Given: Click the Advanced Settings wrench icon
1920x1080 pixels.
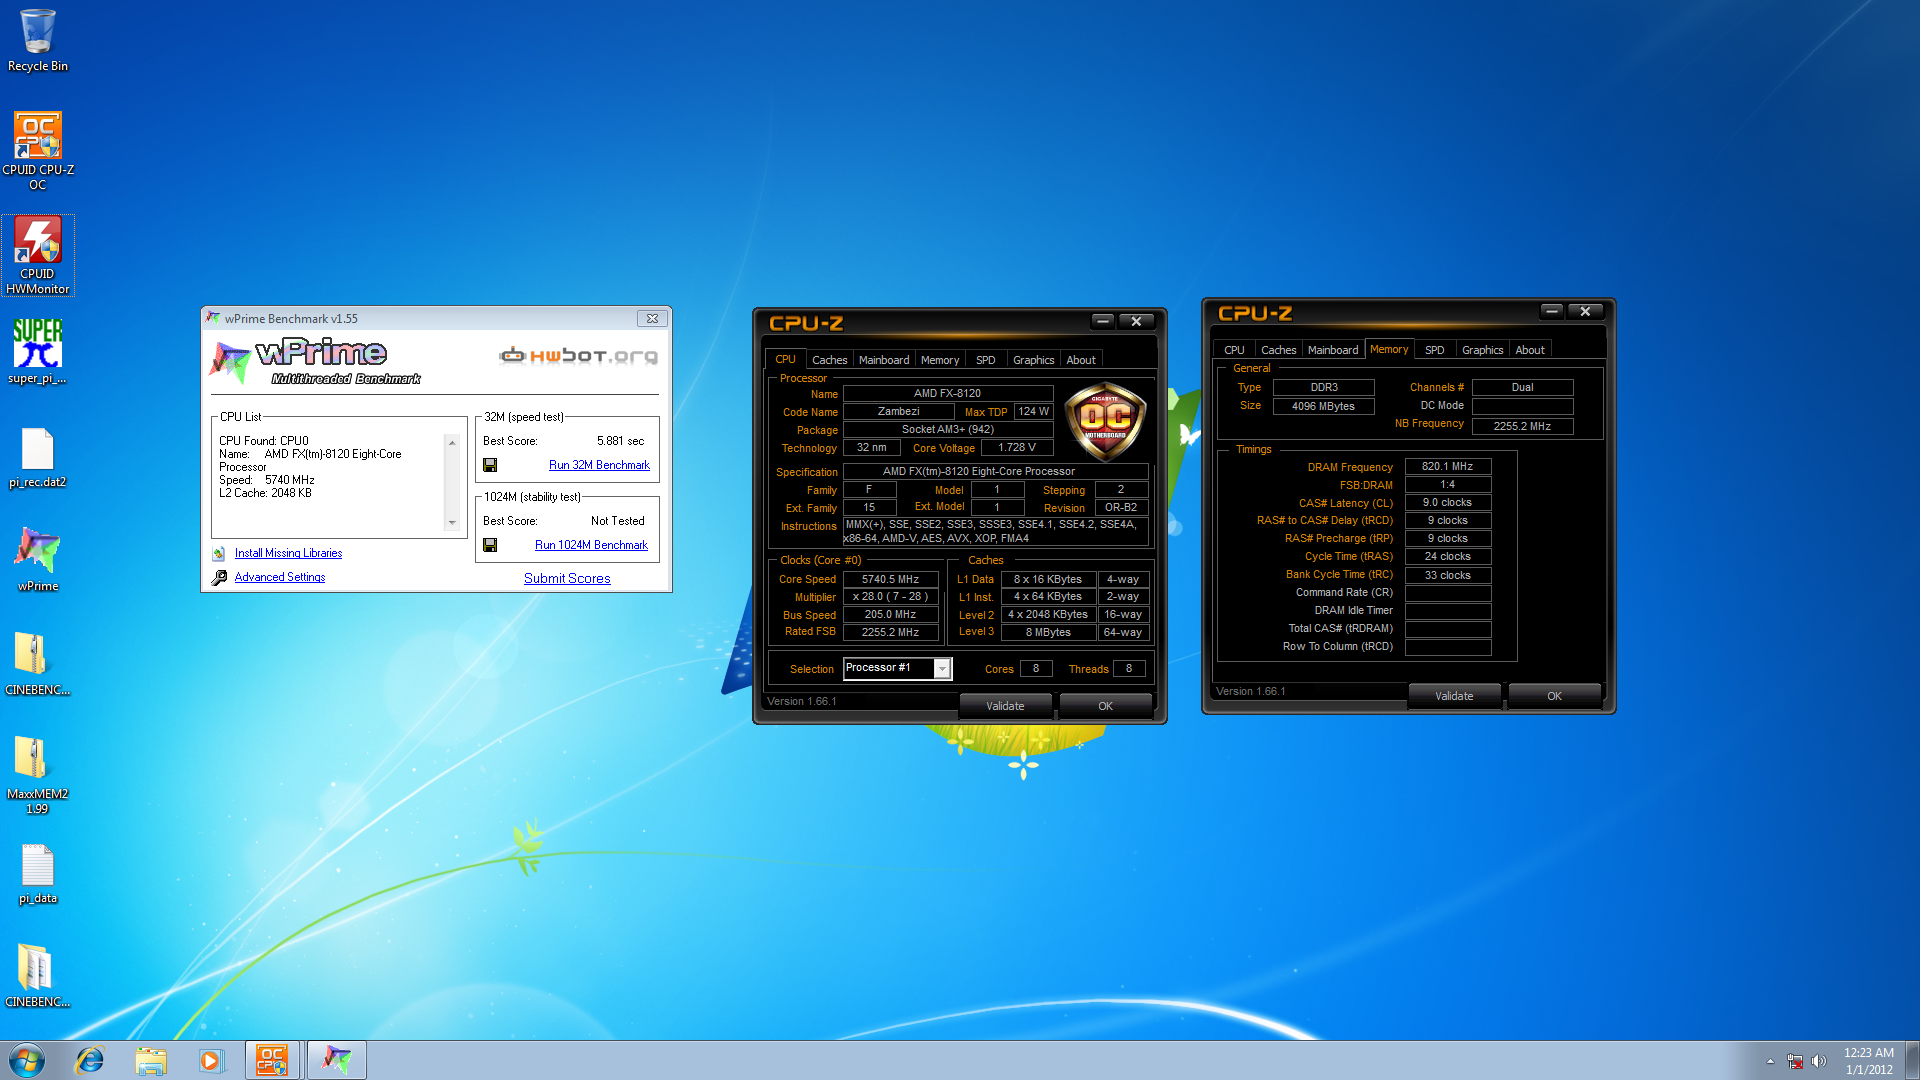Looking at the screenshot, I should coord(219,577).
